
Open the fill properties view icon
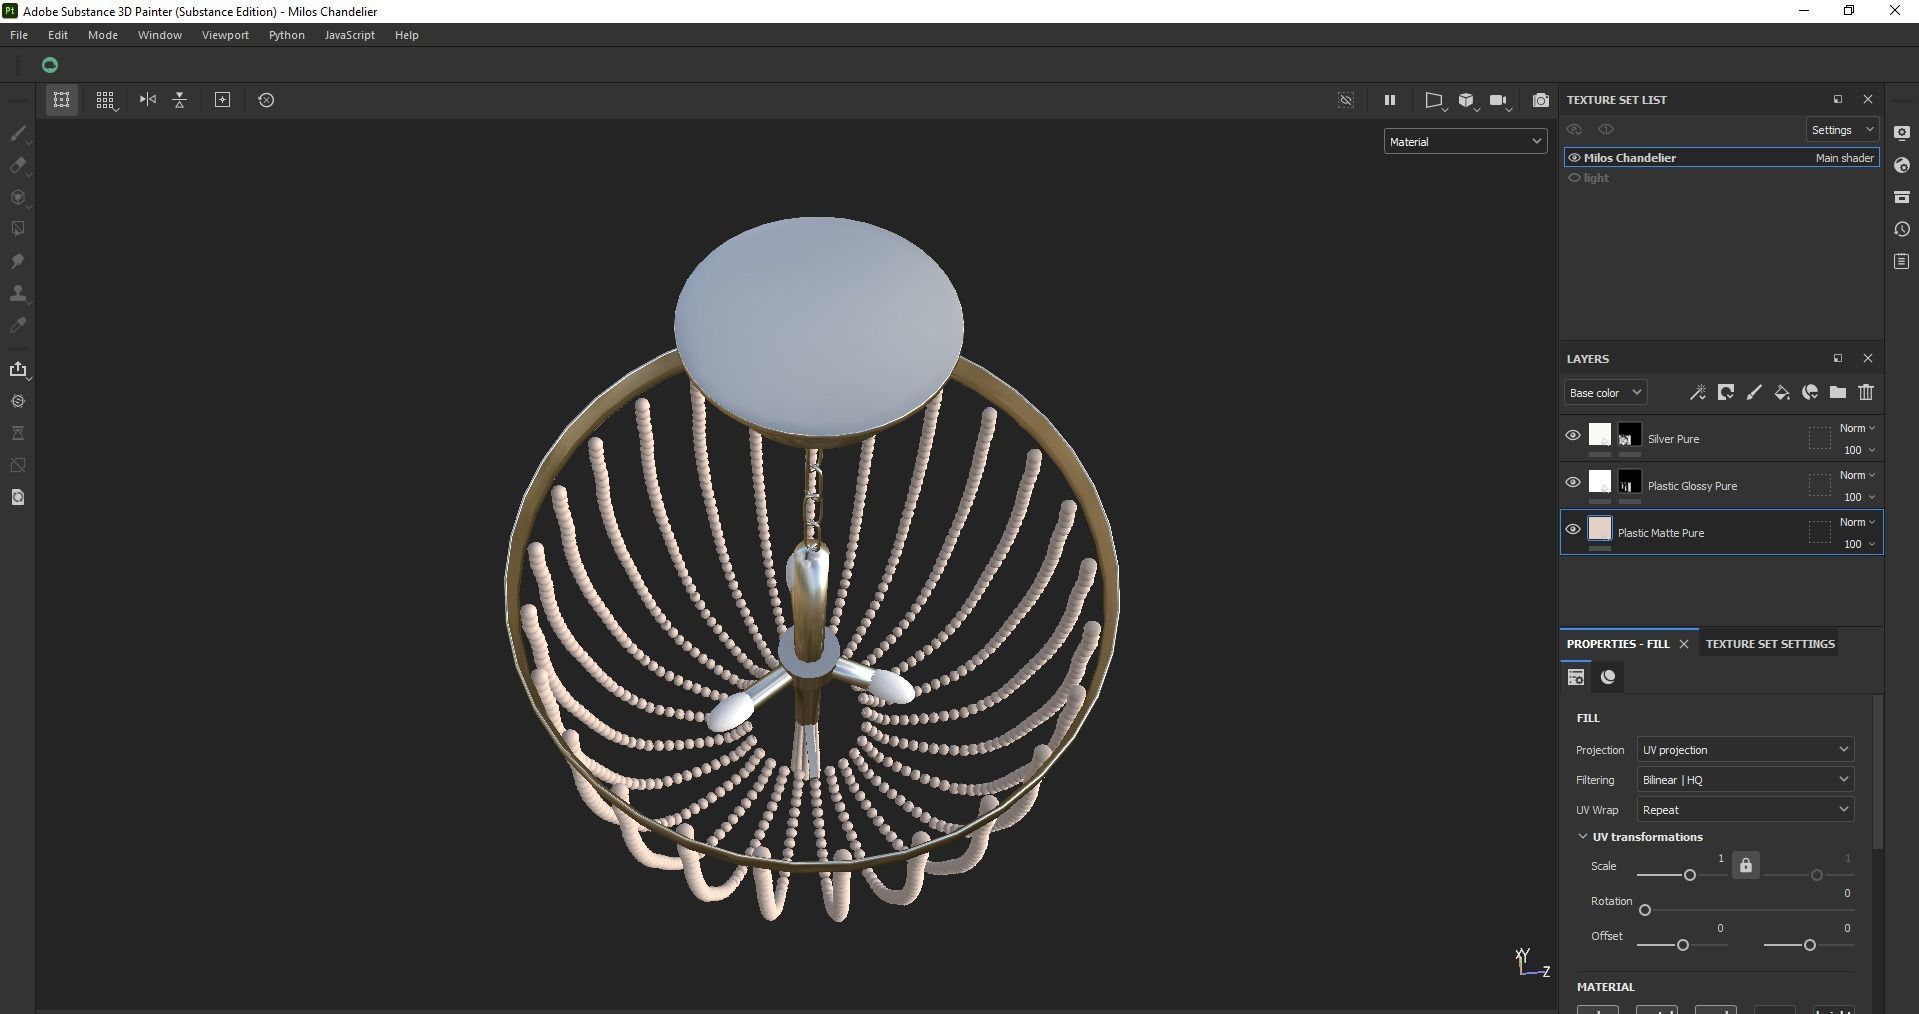pos(1576,677)
